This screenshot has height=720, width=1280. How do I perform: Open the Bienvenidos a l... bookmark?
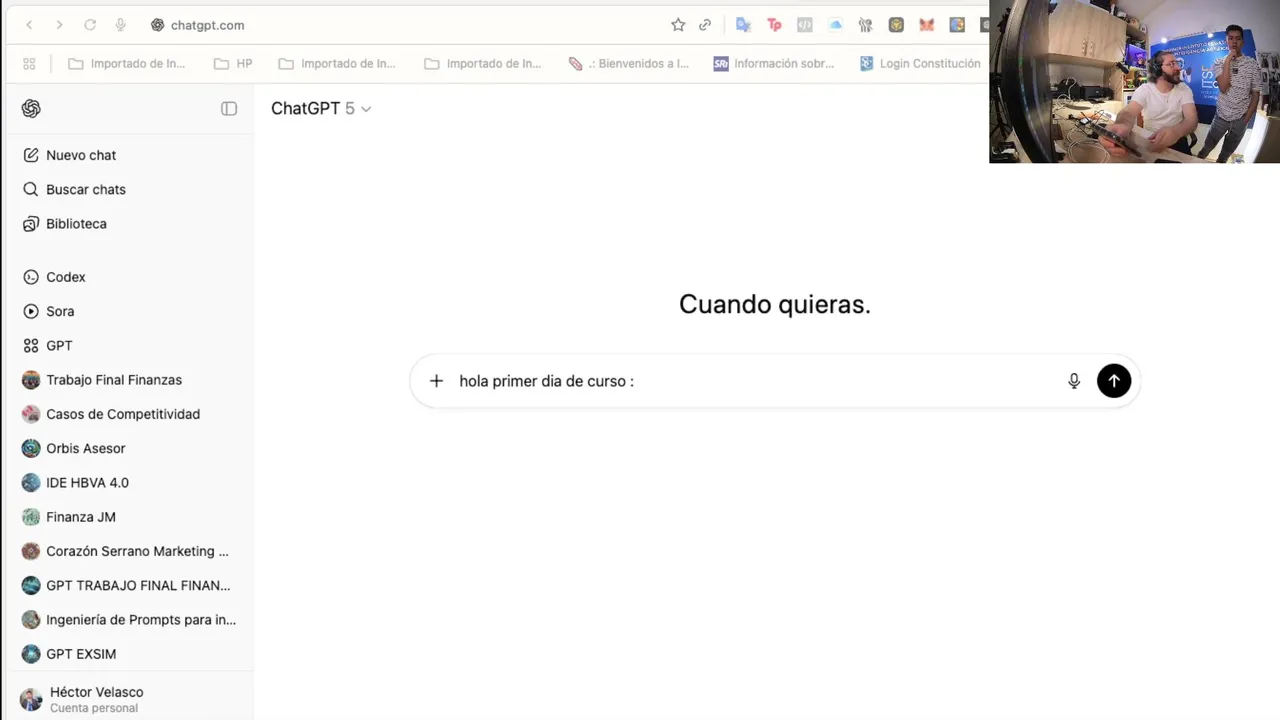coord(629,63)
